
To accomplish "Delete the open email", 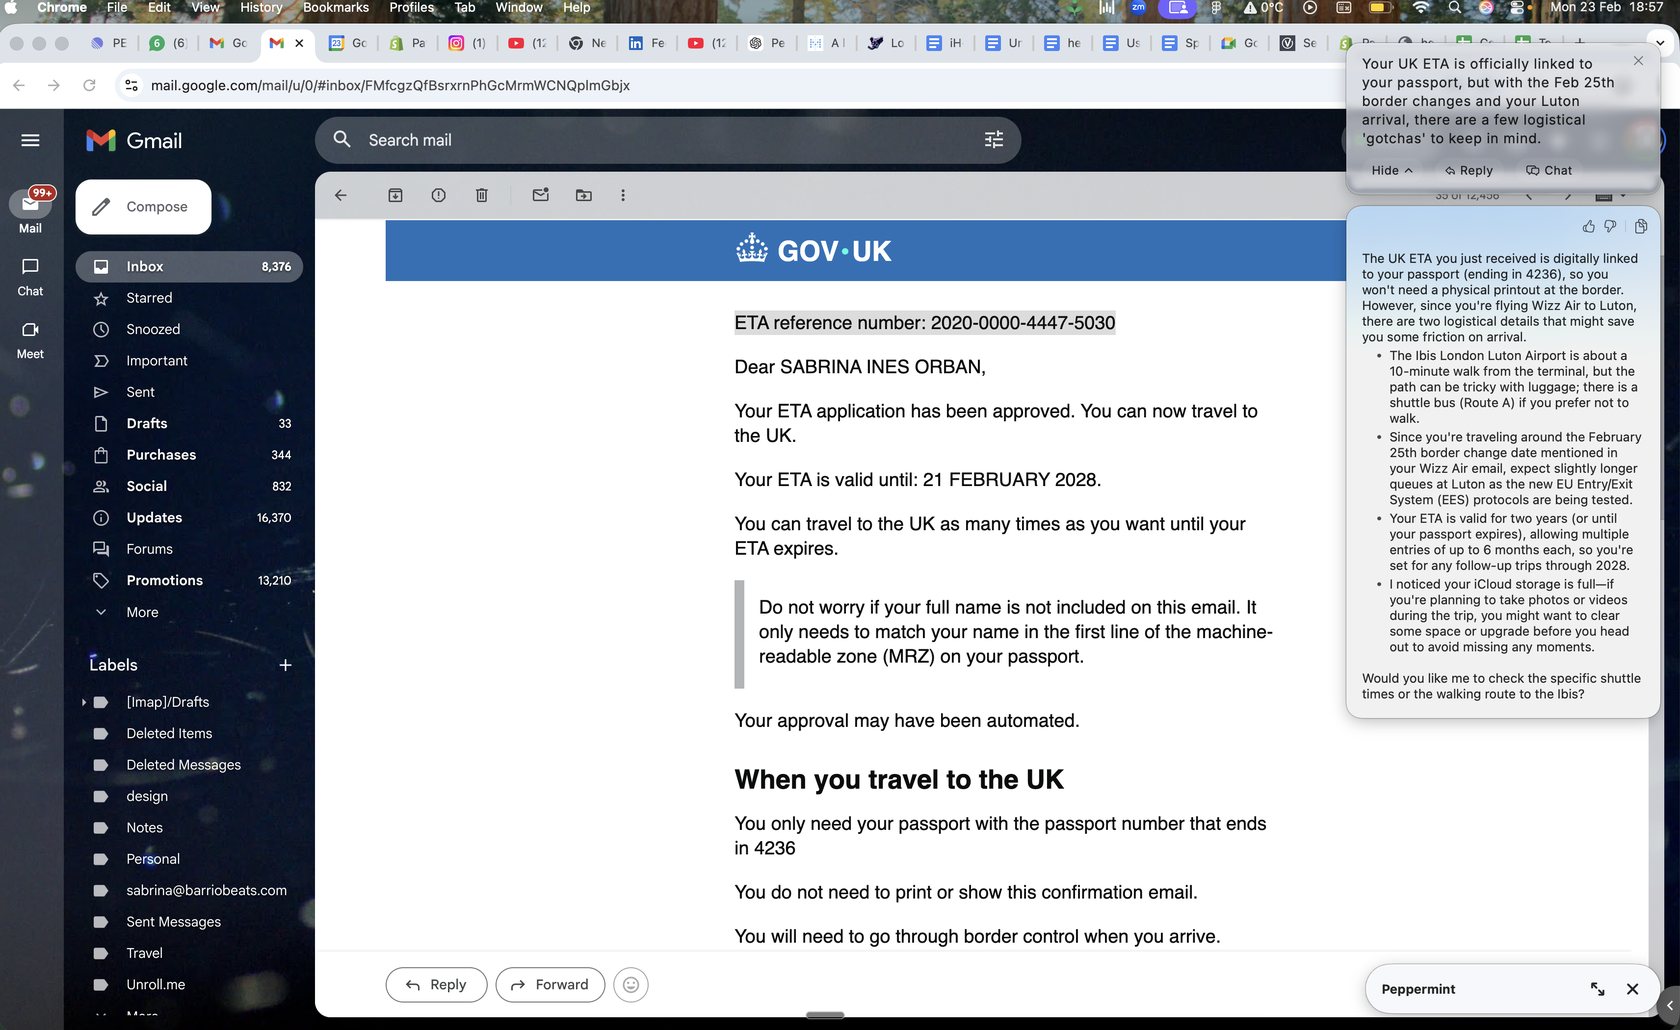I will (x=481, y=195).
